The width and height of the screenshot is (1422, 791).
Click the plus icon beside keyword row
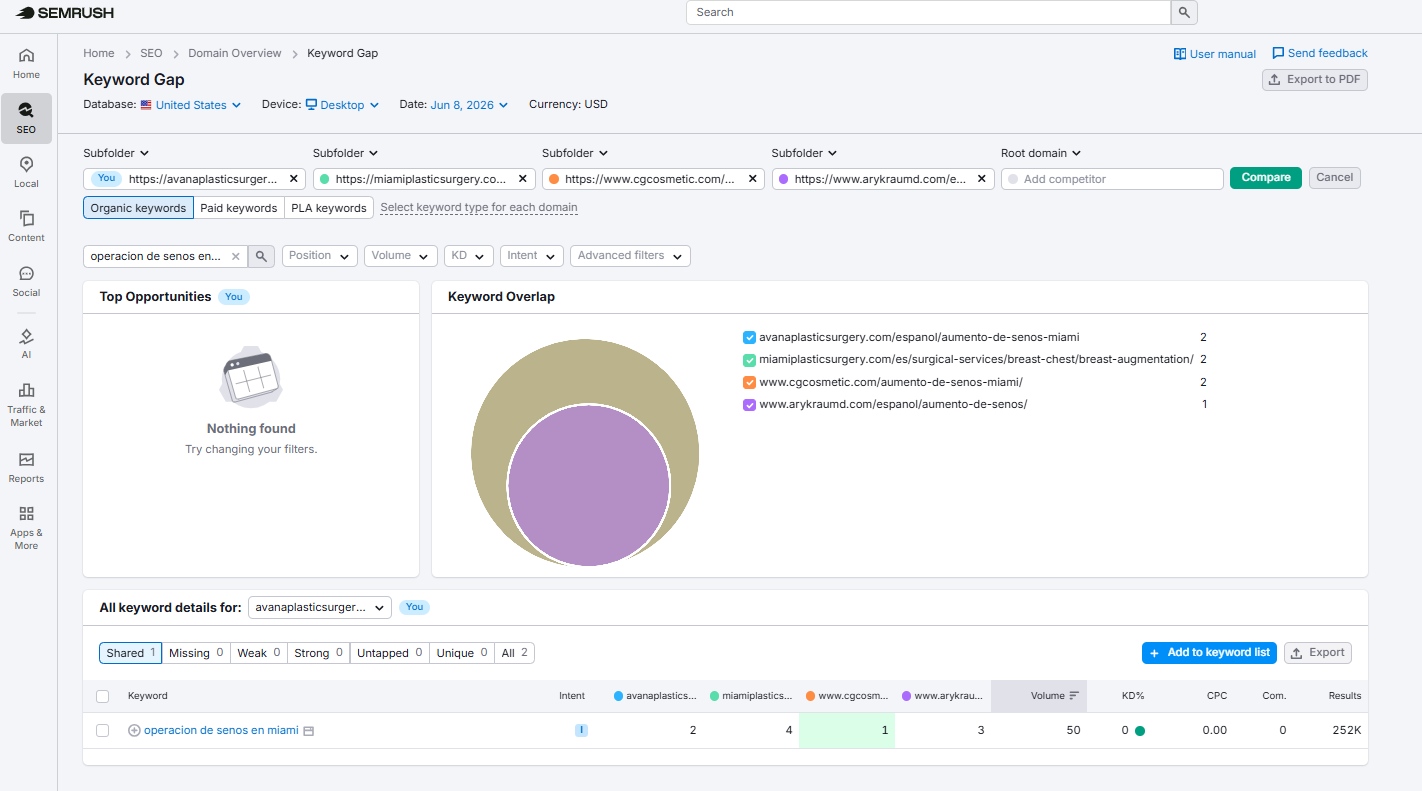click(x=134, y=730)
